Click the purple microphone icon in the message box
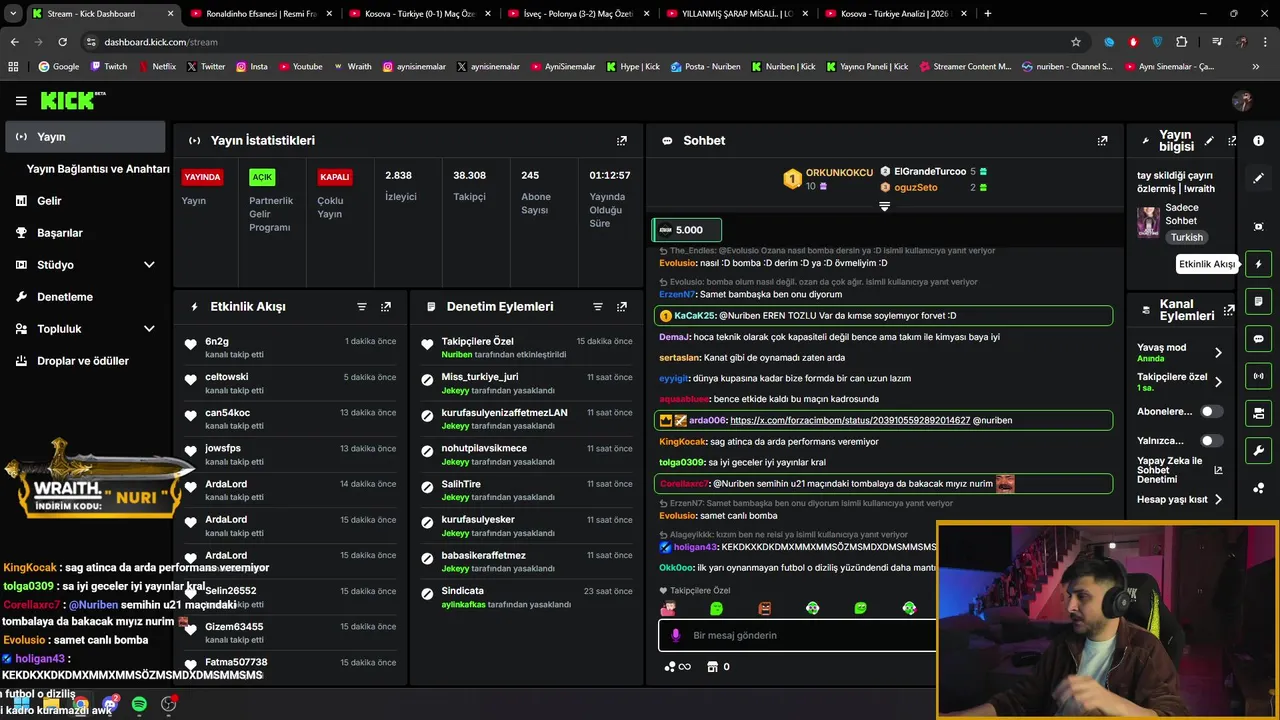This screenshot has width=1280, height=720. 676,635
